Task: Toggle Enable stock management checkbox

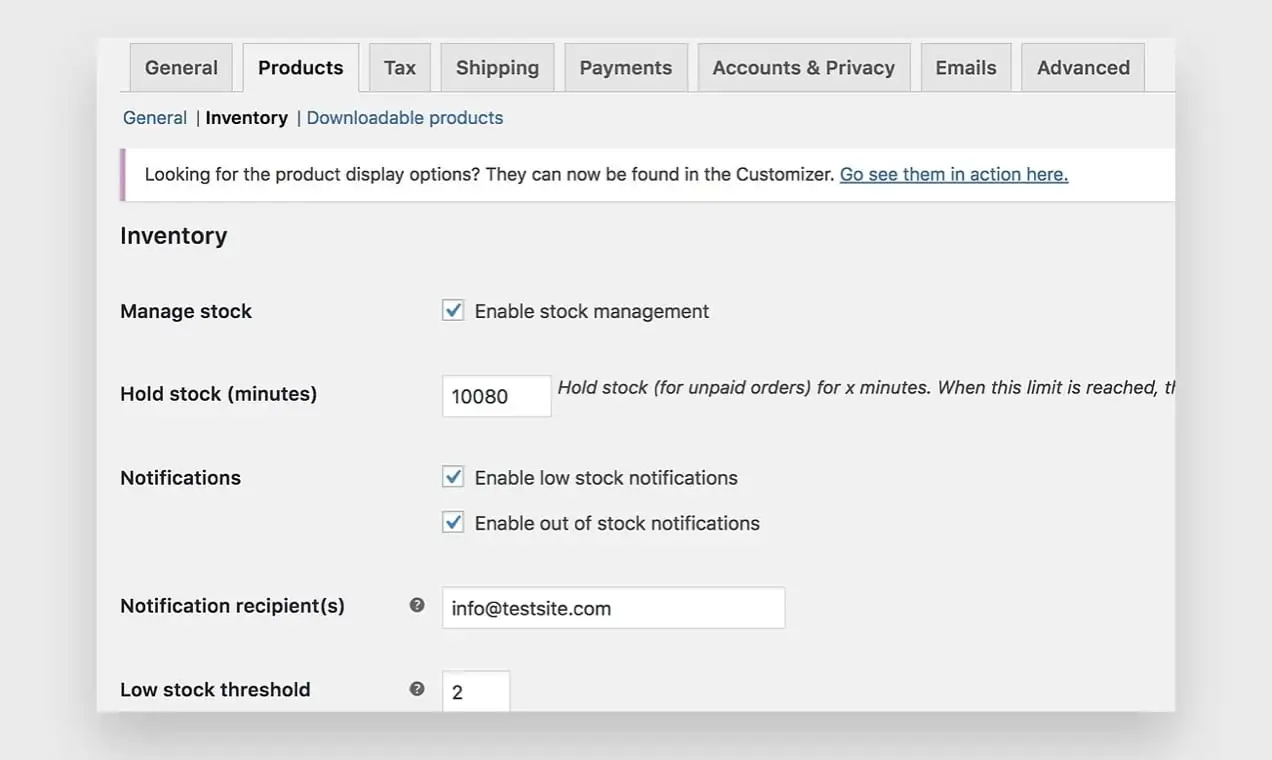Action: [x=453, y=311]
